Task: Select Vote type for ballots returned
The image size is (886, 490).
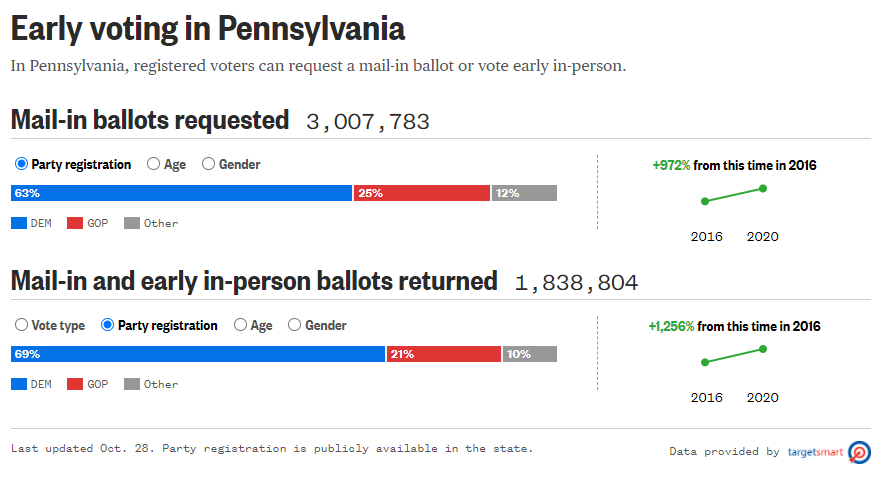Action: pyautogui.click(x=21, y=325)
